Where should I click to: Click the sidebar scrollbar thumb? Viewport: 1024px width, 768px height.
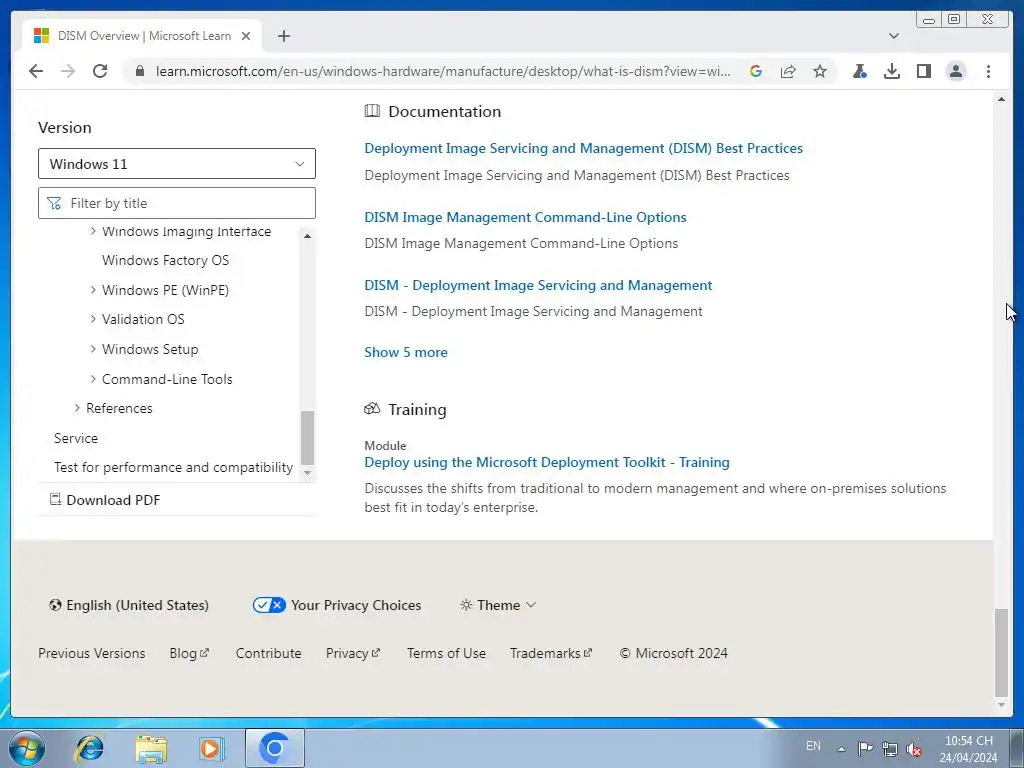coord(308,438)
